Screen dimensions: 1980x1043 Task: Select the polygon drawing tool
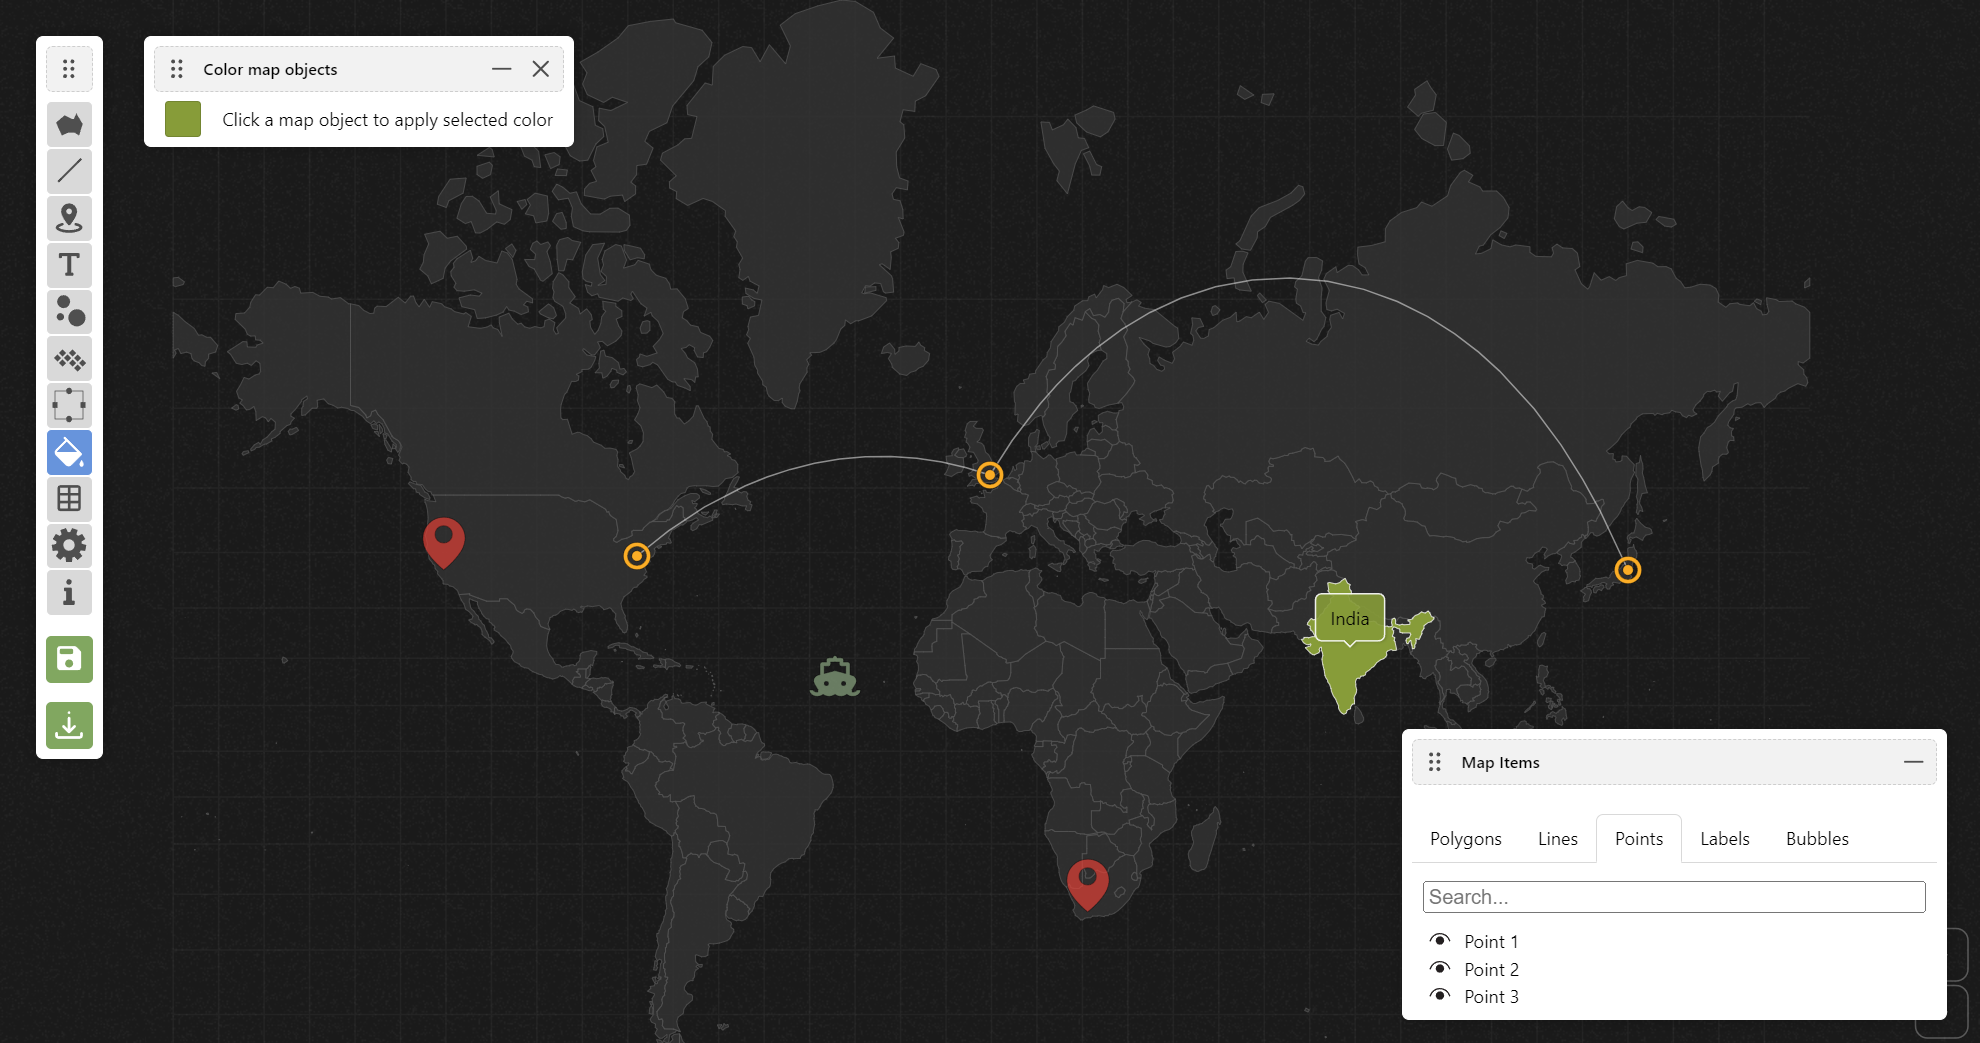coord(69,124)
